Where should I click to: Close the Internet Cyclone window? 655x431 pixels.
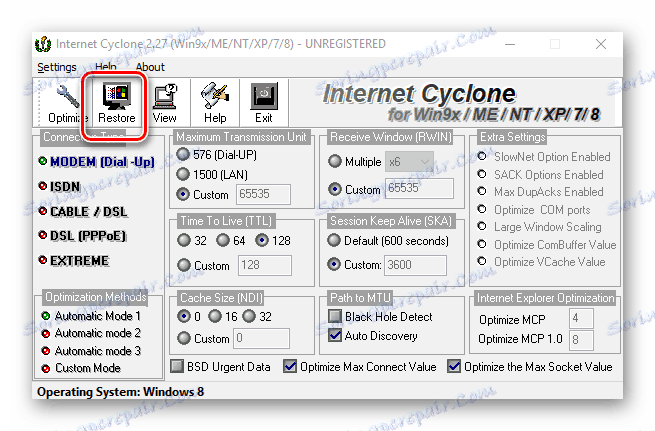tap(601, 44)
